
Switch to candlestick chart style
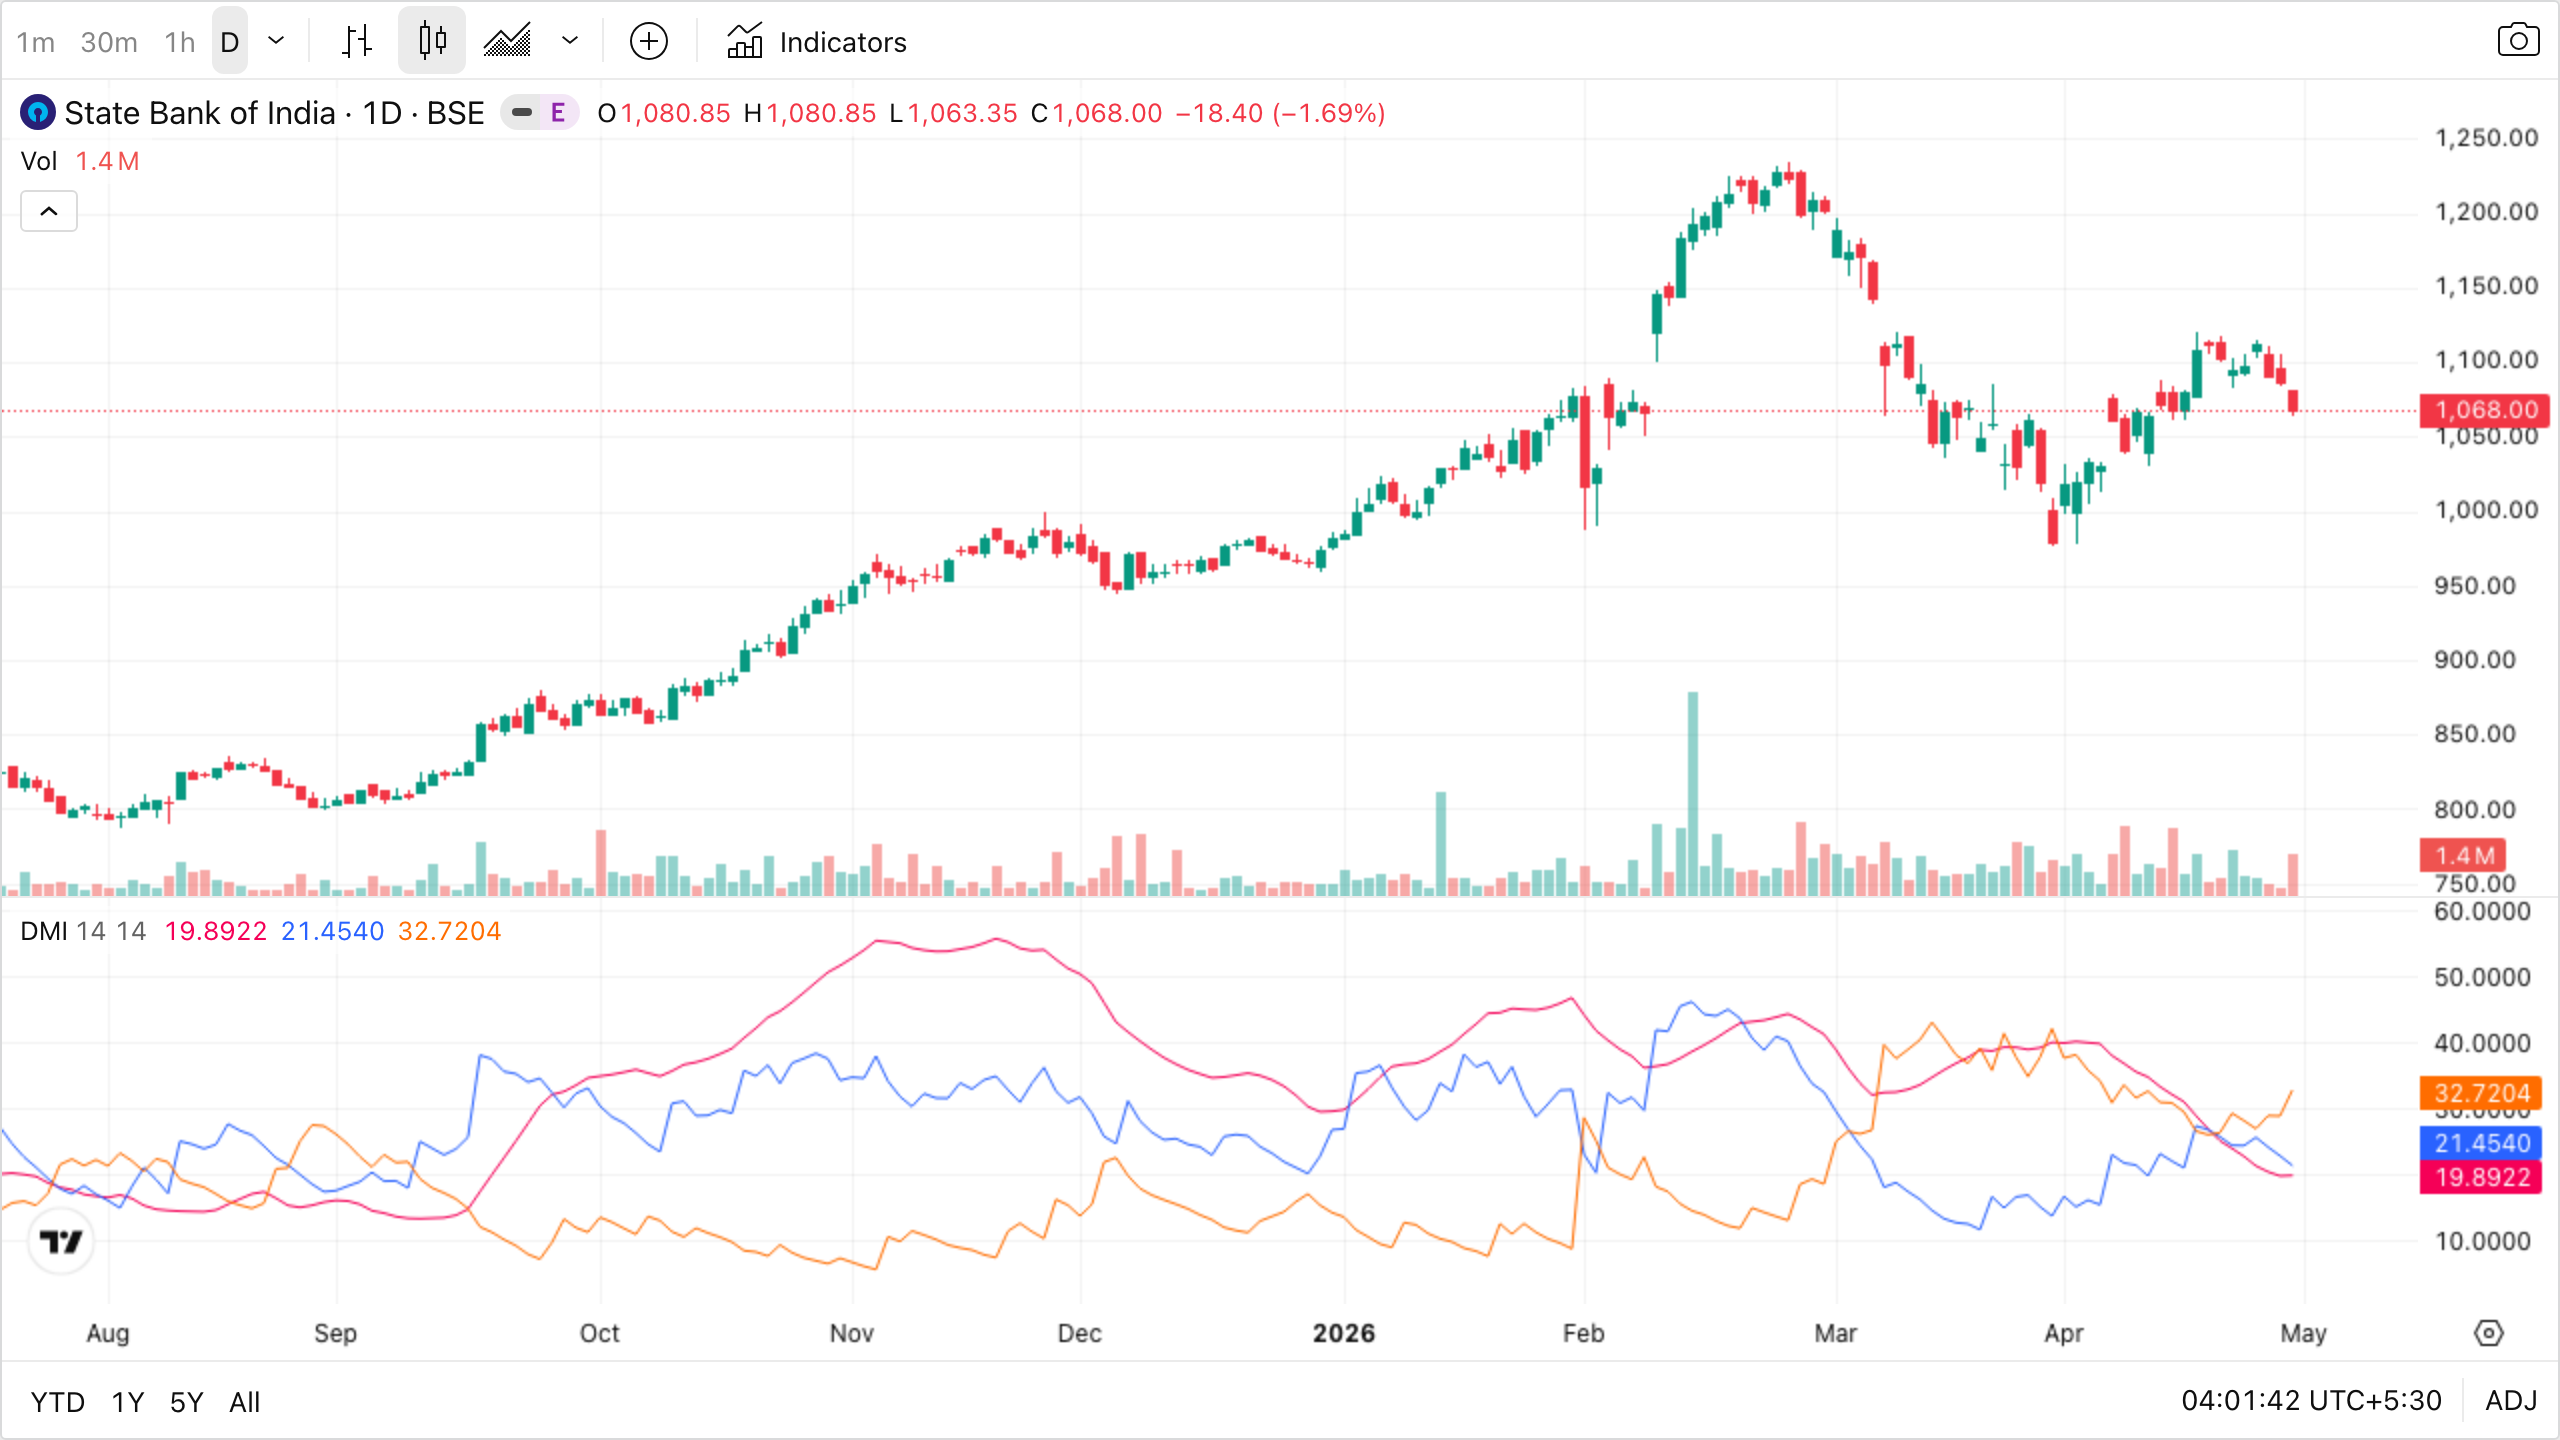432,41
